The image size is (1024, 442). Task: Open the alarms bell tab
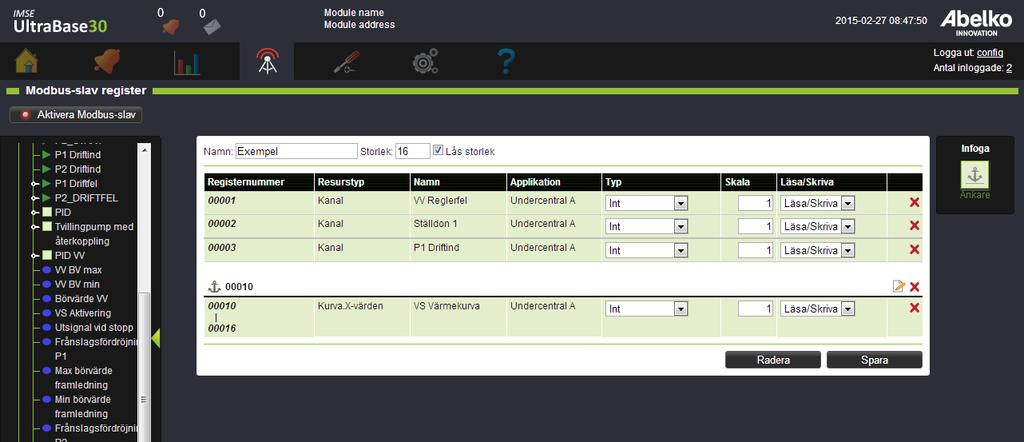[x=107, y=61]
